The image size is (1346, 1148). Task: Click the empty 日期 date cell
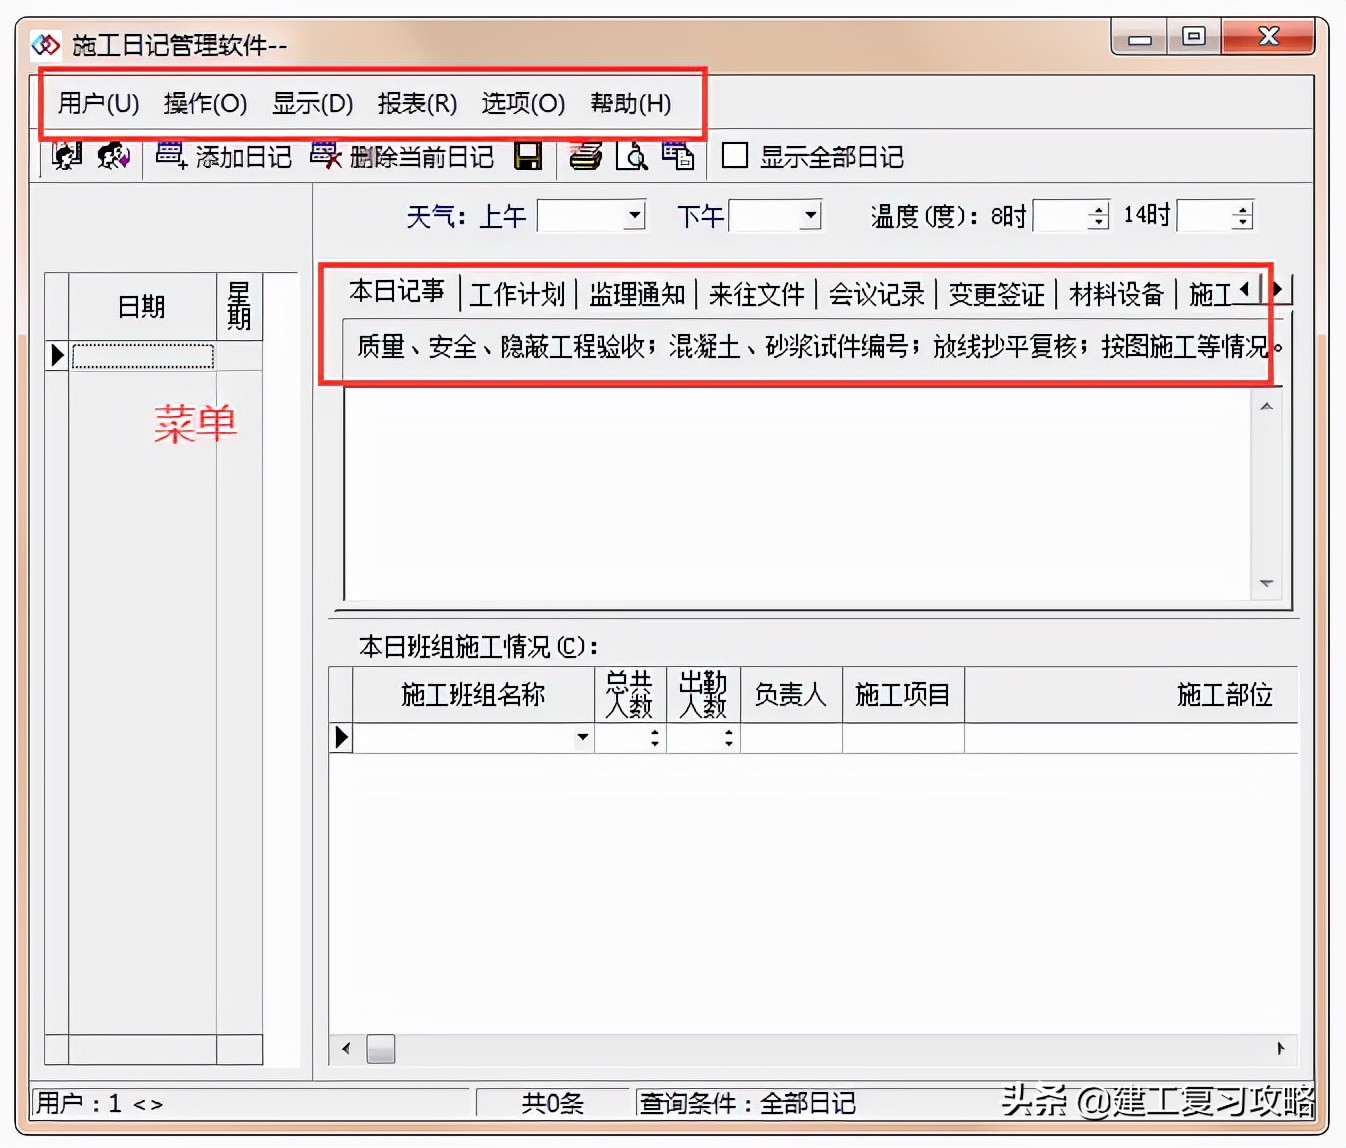tap(143, 356)
